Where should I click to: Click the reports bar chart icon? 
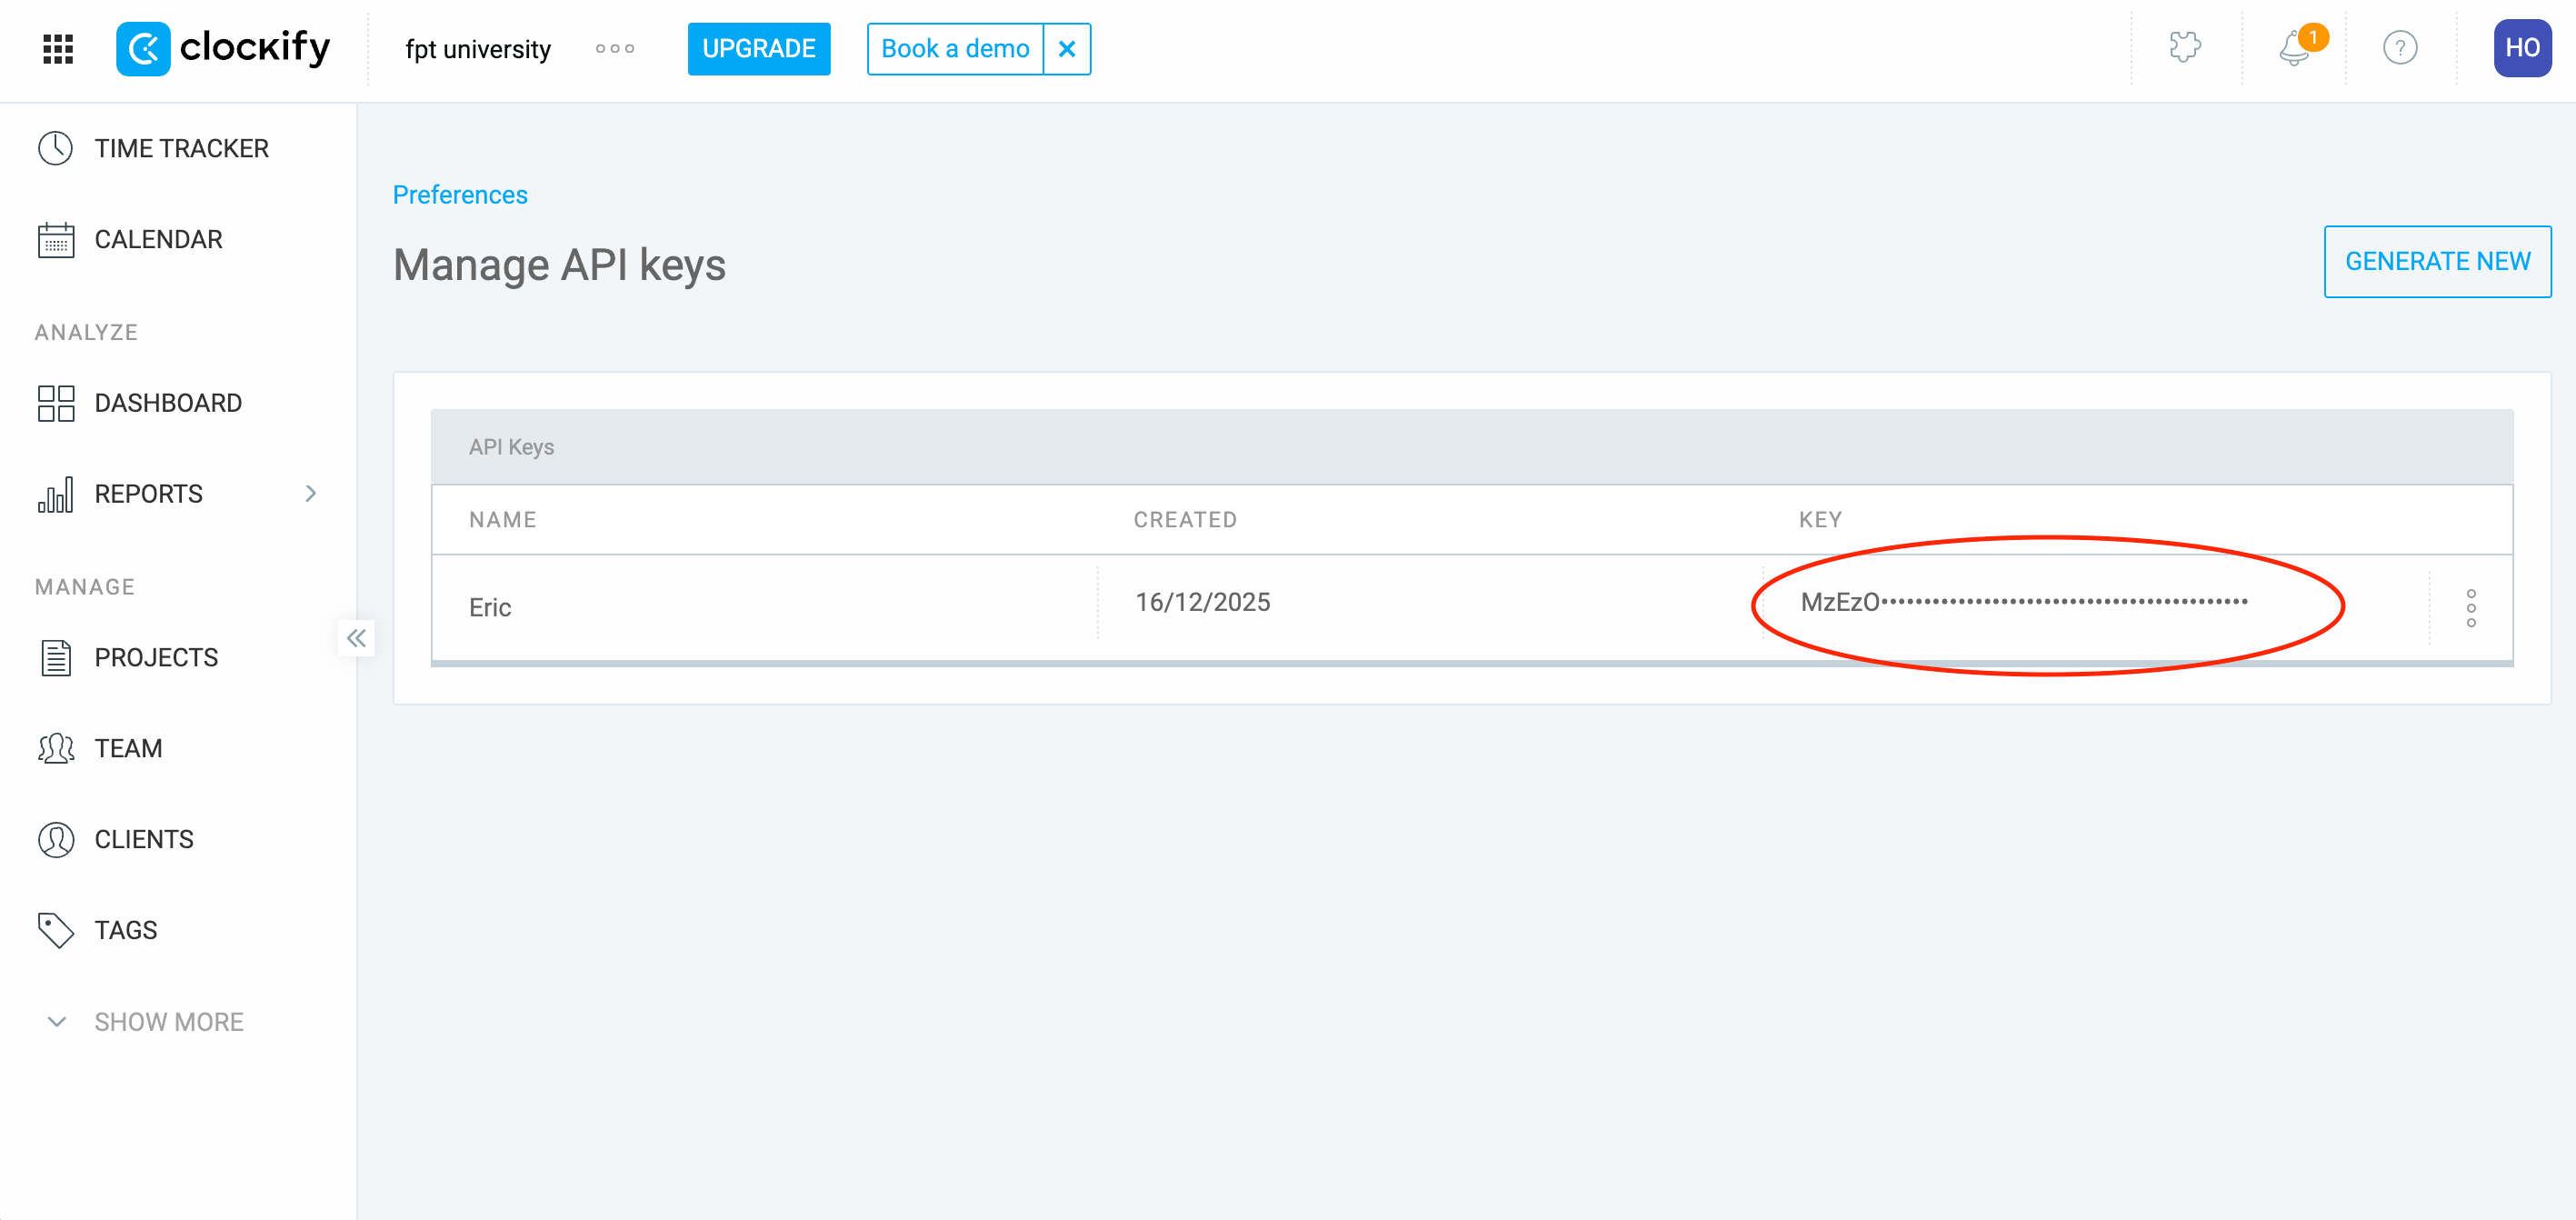56,494
